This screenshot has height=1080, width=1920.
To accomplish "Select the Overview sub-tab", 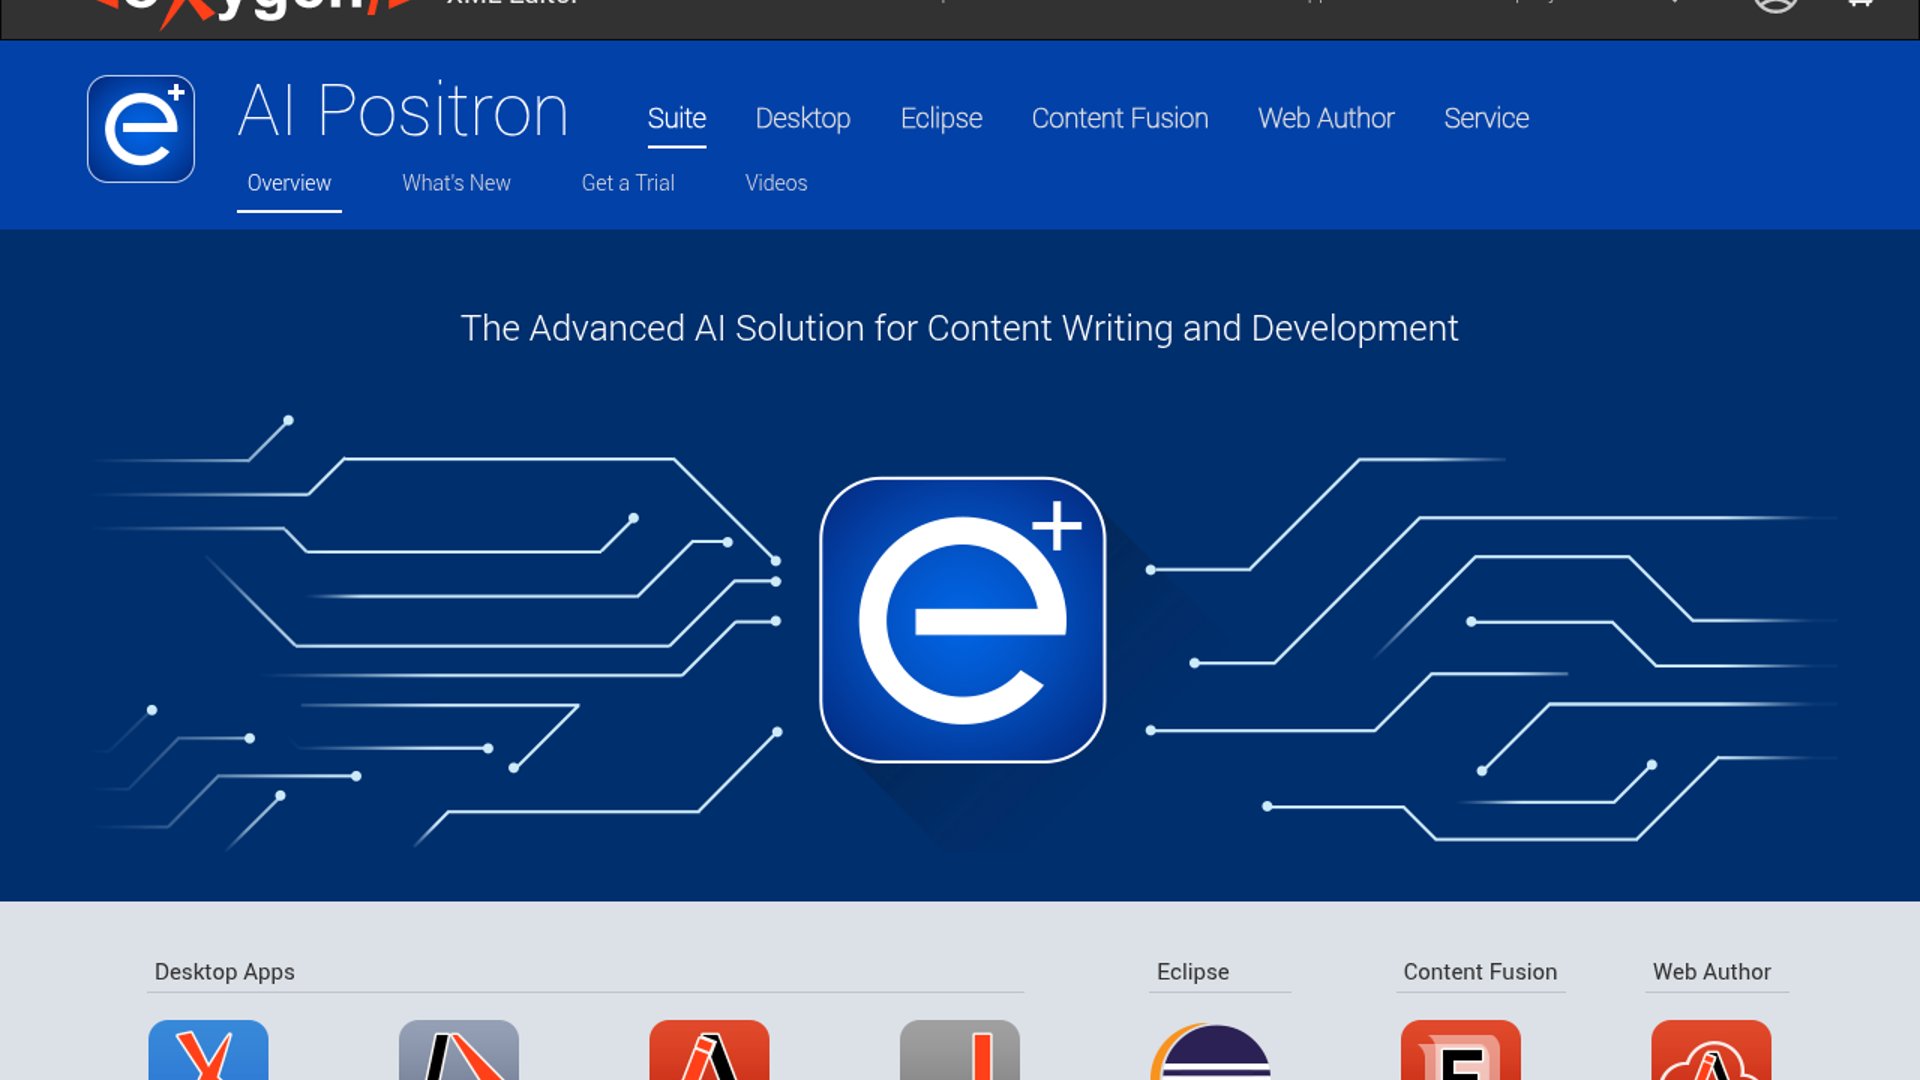I will click(289, 183).
